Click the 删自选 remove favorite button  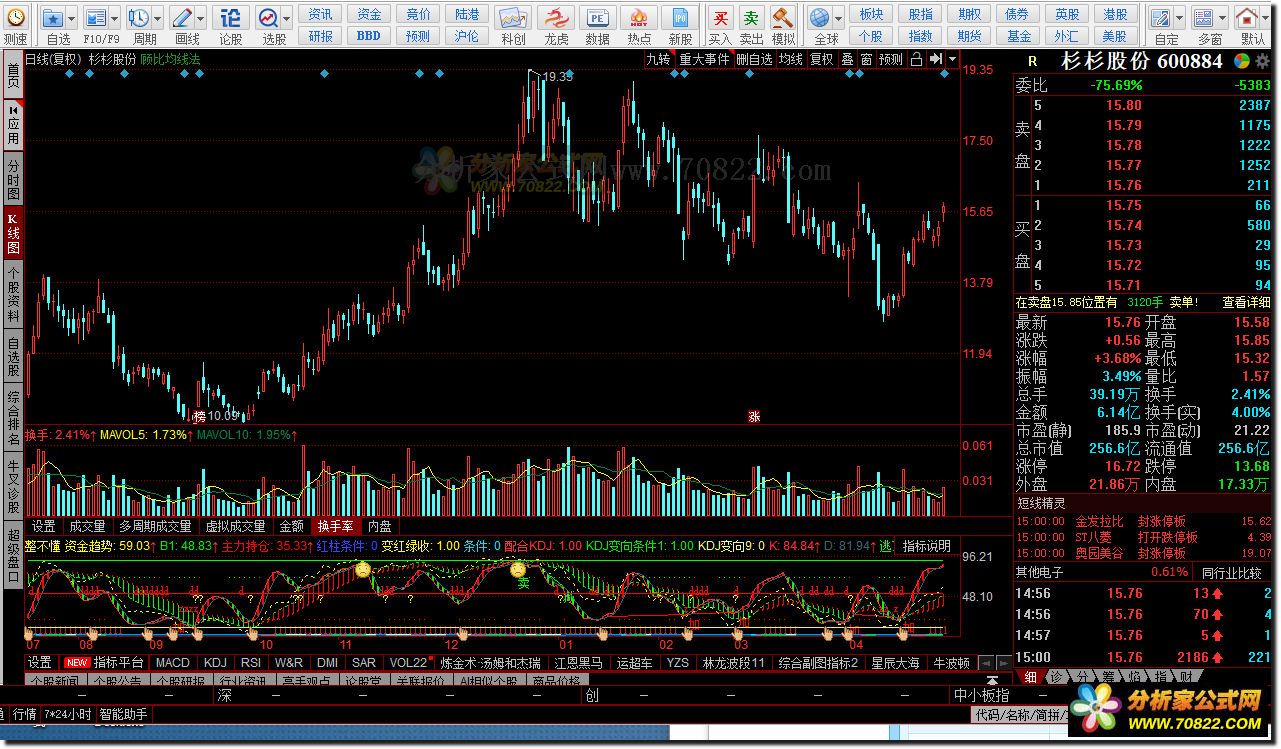click(755, 59)
